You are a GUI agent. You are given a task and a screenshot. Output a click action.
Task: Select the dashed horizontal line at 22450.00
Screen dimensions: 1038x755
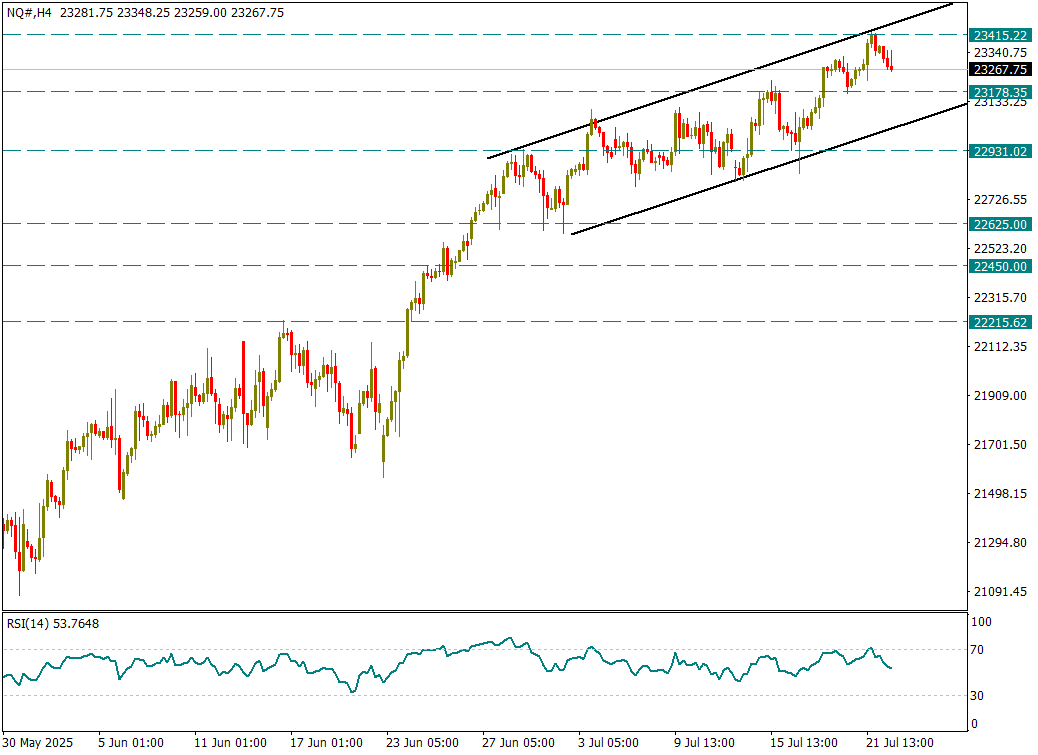(x=485, y=266)
